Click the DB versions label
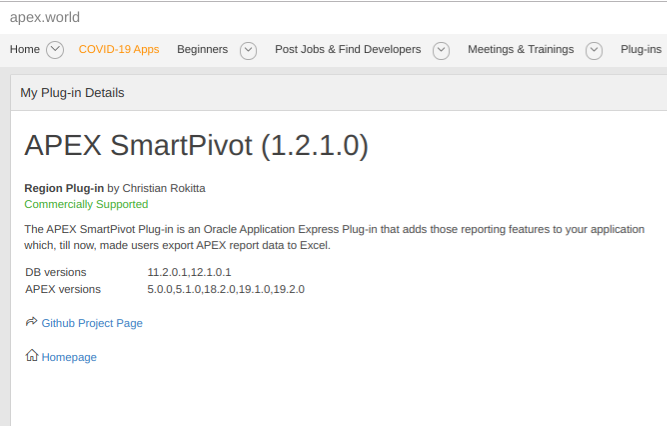The height and width of the screenshot is (426, 667). [56, 272]
